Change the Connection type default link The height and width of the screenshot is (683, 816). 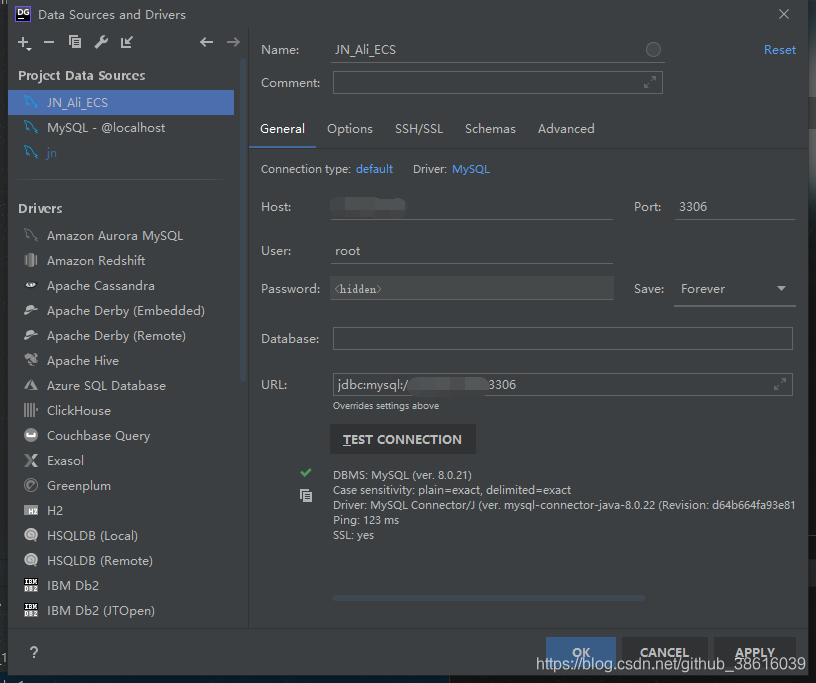tap(374, 169)
